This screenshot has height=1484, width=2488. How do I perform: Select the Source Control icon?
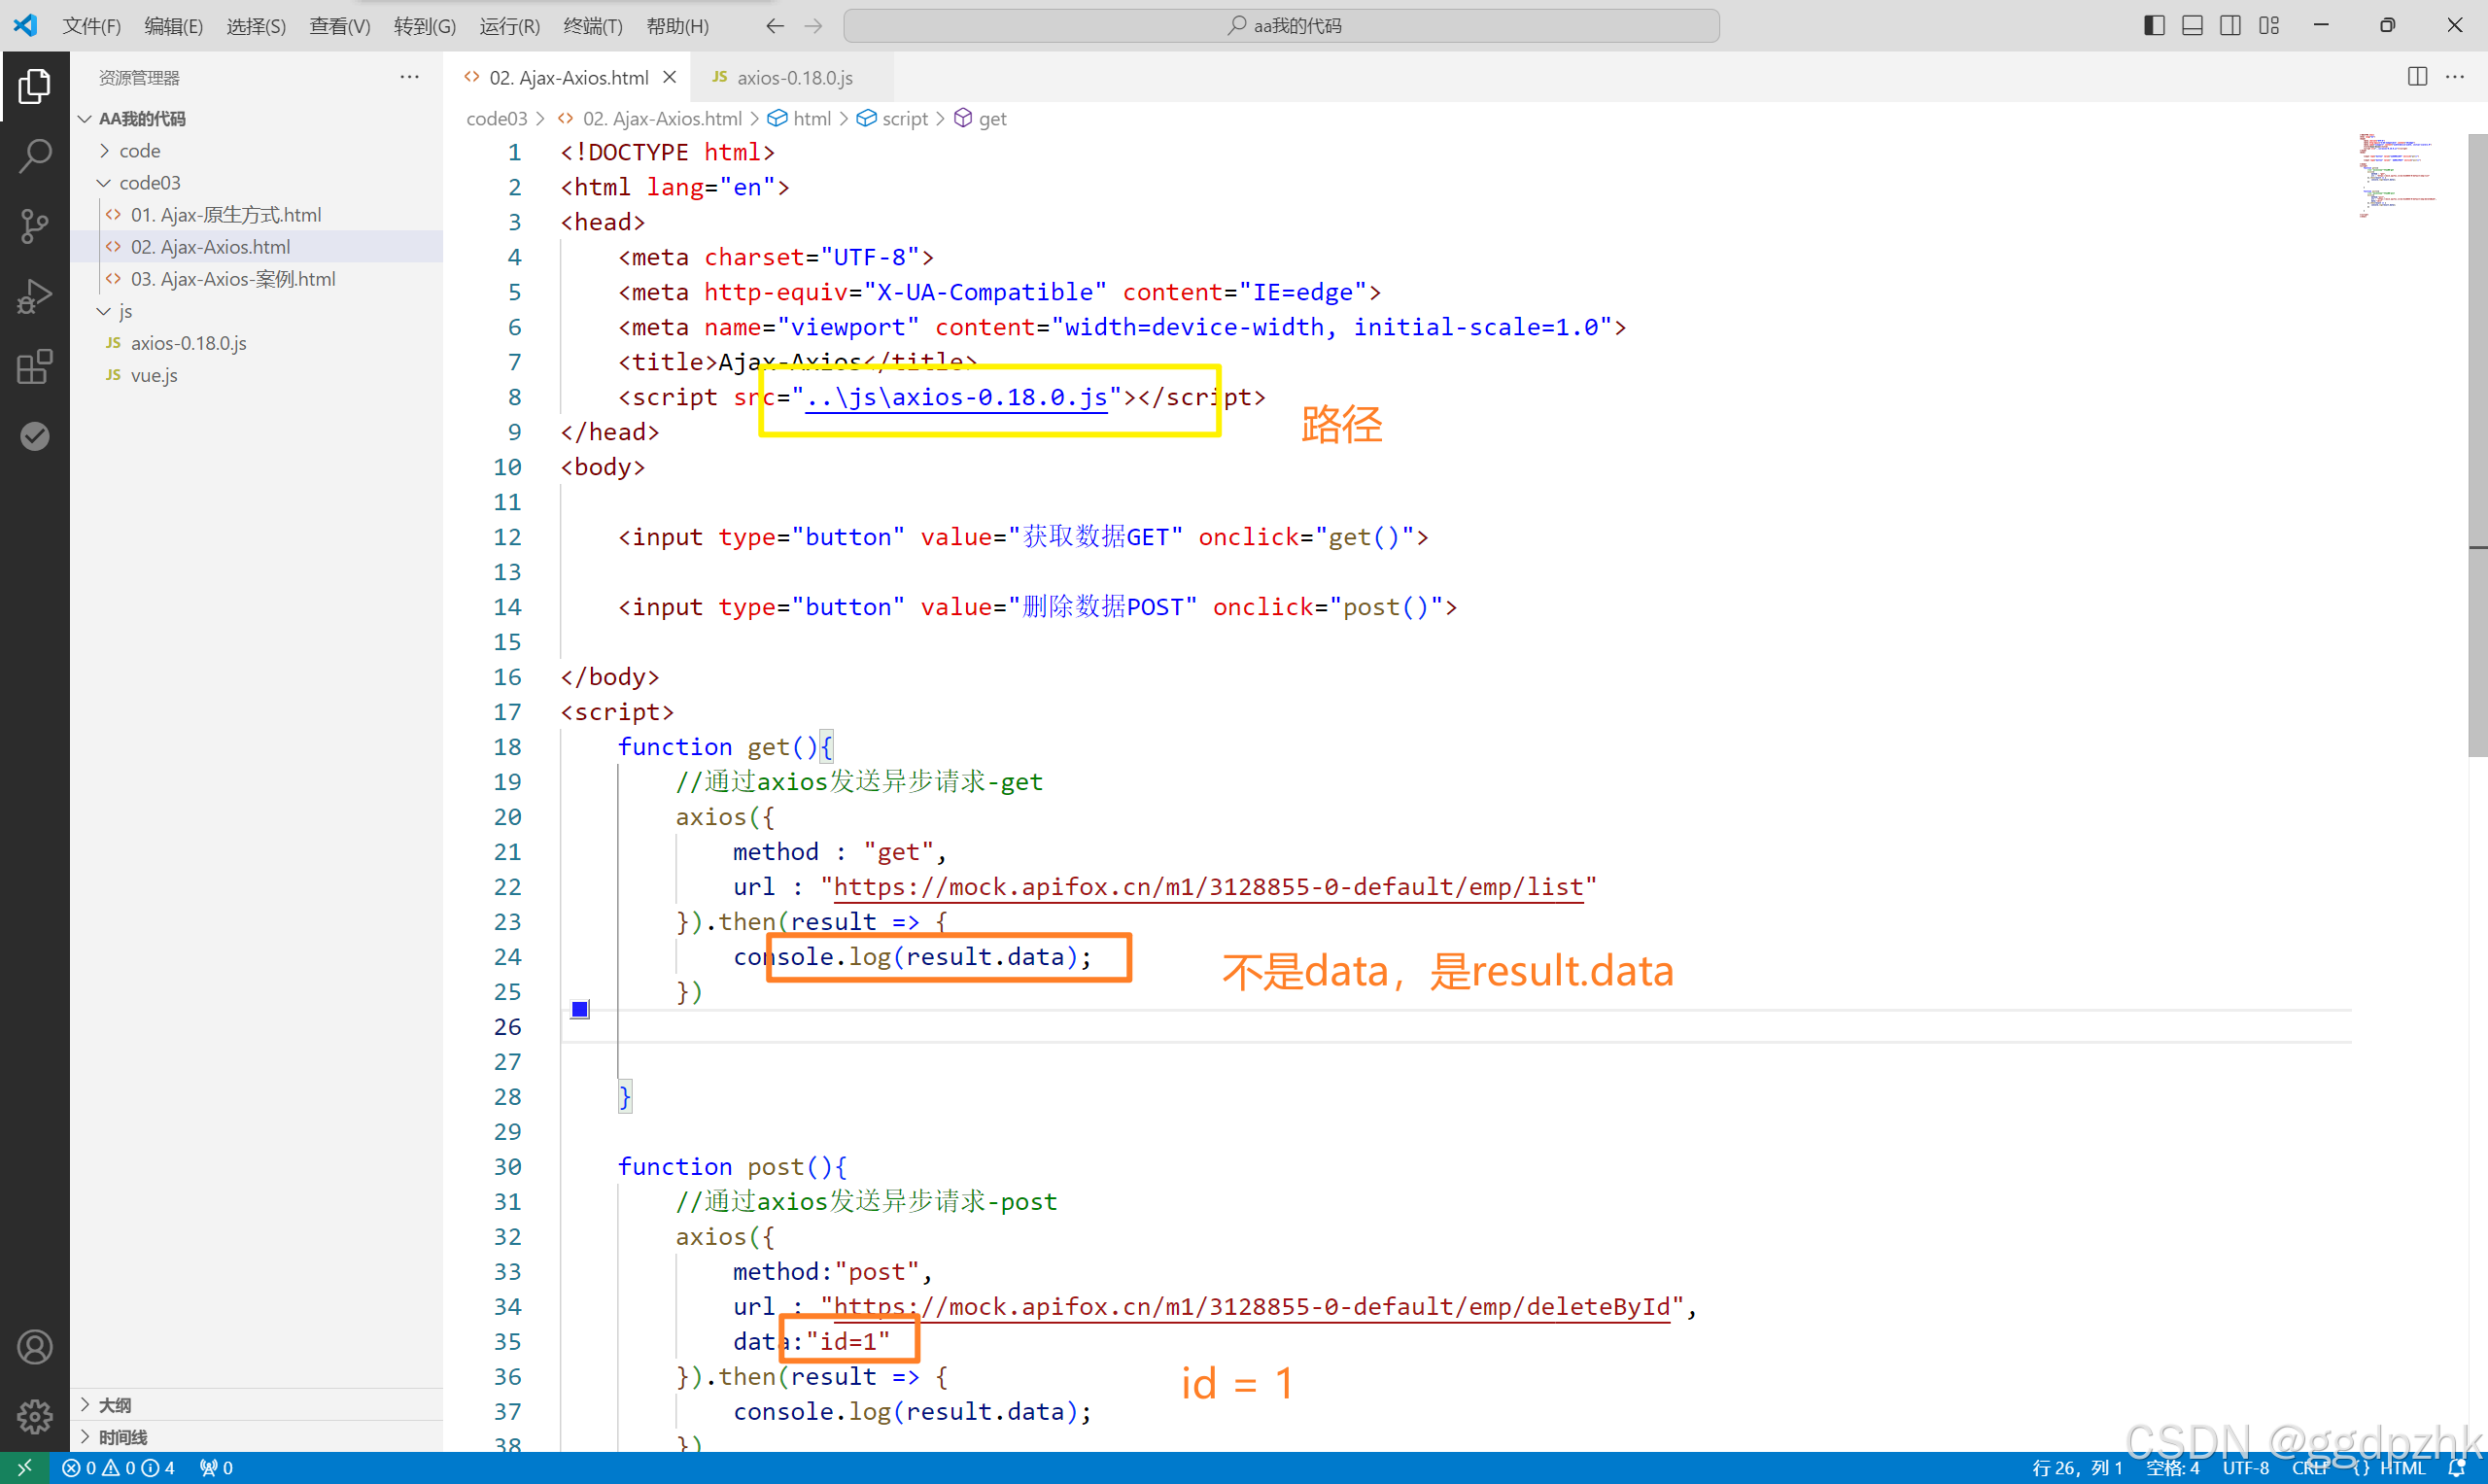(35, 226)
